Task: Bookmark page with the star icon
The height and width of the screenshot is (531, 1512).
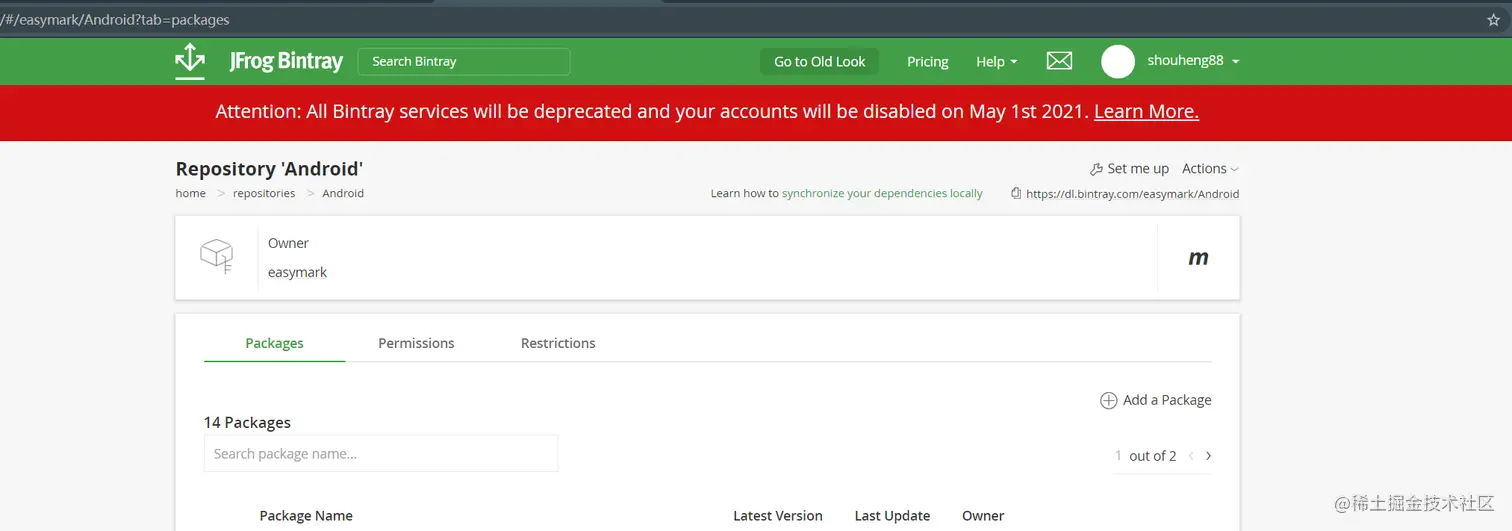Action: coord(1495,19)
